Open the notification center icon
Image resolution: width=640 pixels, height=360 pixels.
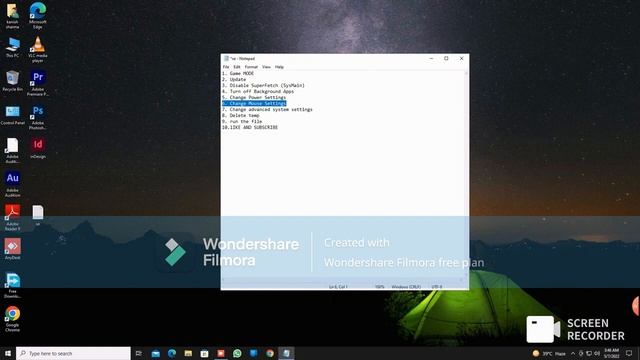(629, 353)
